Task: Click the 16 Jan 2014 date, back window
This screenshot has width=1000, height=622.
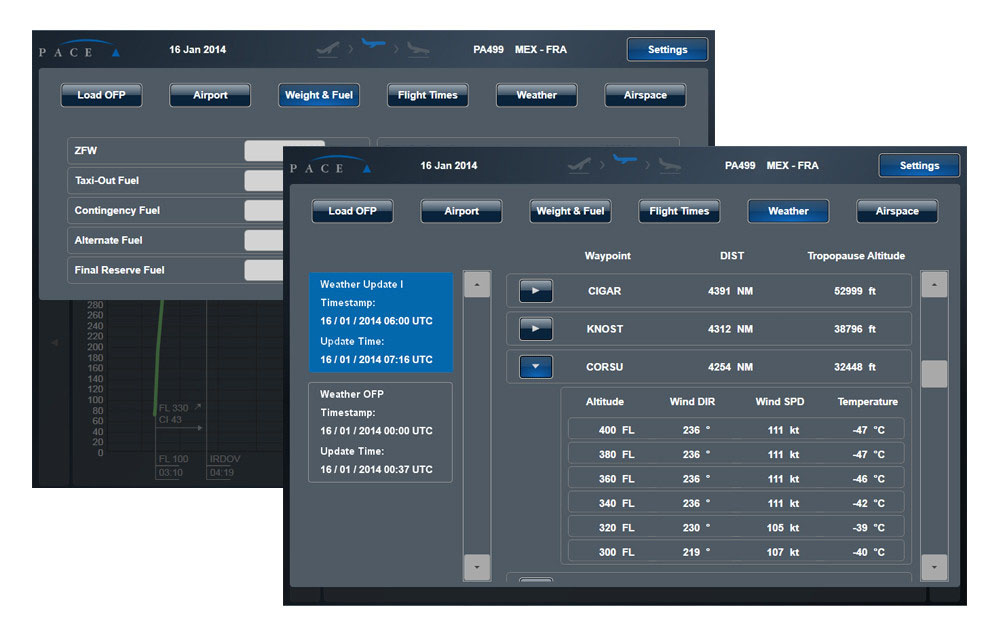Action: [x=197, y=49]
